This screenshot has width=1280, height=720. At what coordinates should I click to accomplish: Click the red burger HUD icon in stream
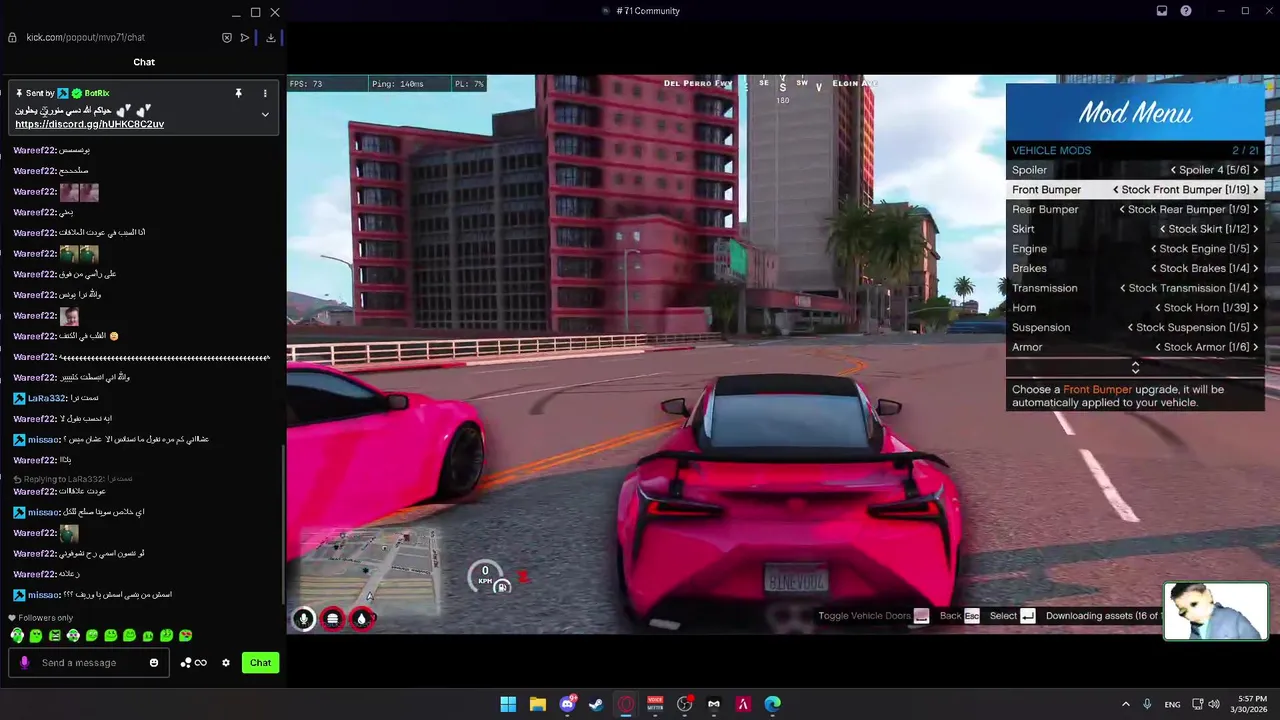(333, 619)
